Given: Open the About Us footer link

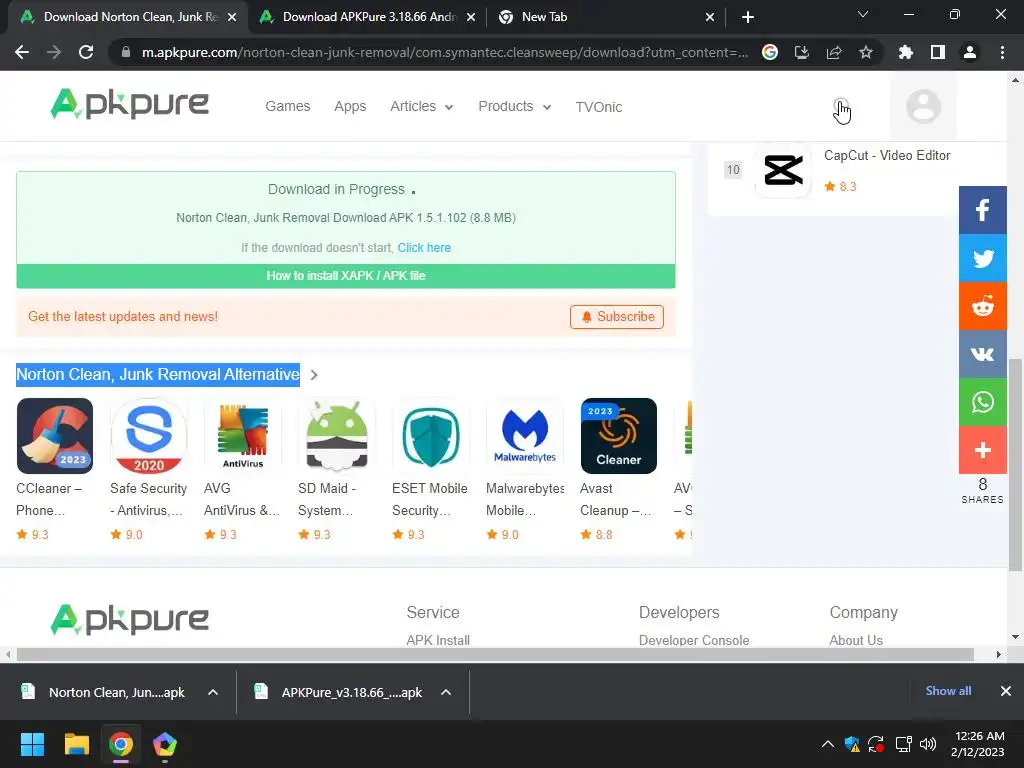Looking at the screenshot, I should [x=856, y=640].
